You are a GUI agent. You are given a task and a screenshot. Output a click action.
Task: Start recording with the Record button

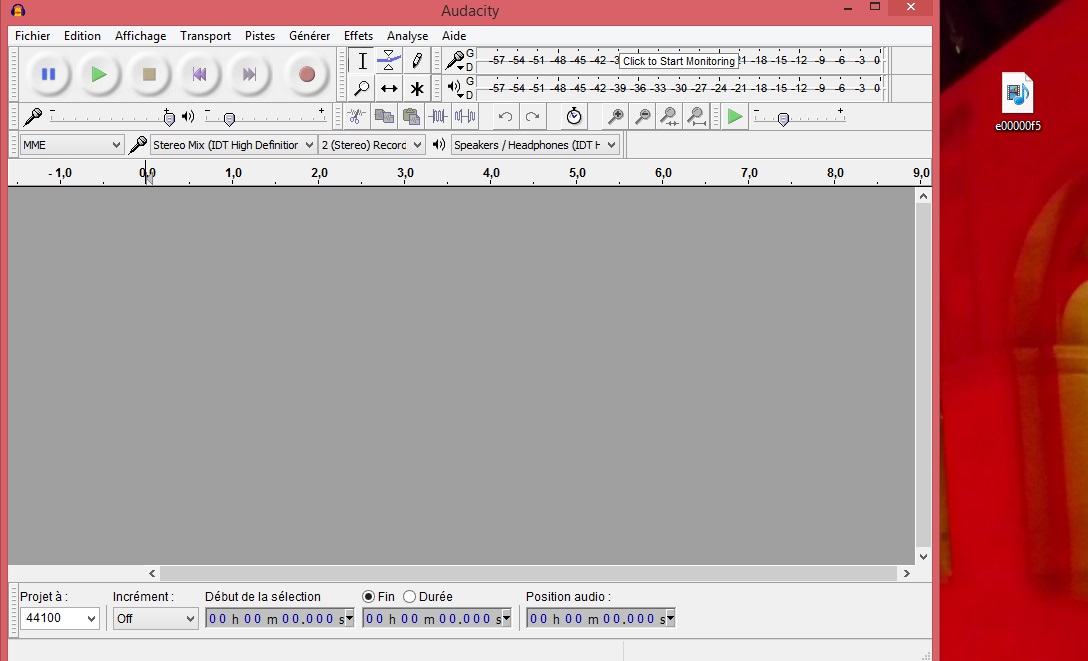(x=307, y=74)
